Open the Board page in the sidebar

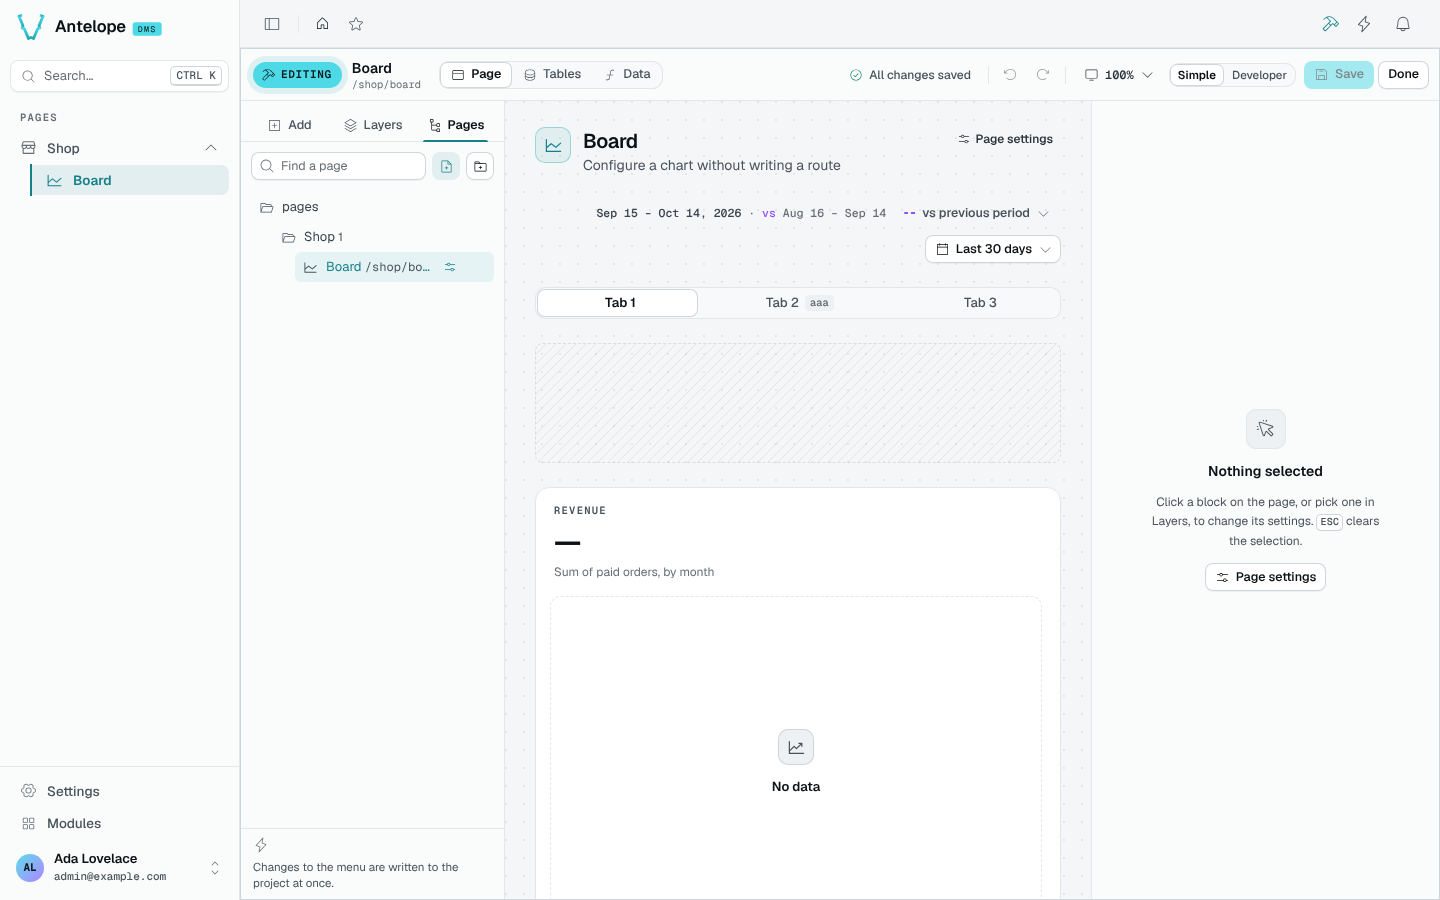(130, 180)
